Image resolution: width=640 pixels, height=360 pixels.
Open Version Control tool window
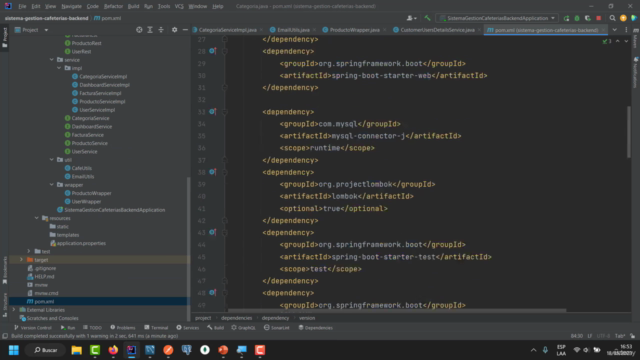click(33, 327)
